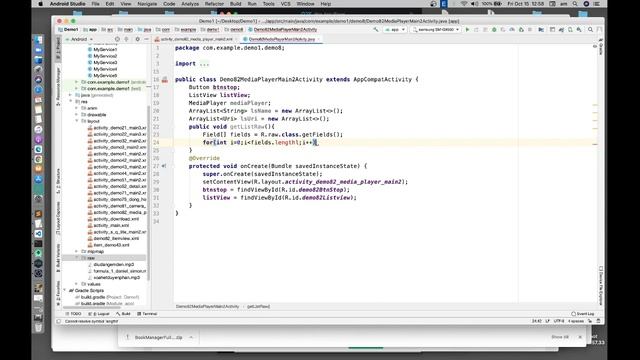The height and width of the screenshot is (360, 640).
Task: Collapse the raw folder
Action: click(76, 258)
